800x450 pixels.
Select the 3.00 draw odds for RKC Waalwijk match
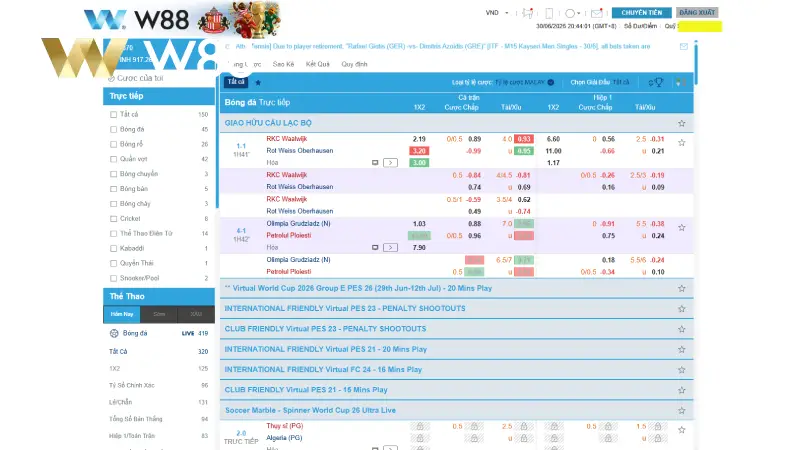coord(419,163)
